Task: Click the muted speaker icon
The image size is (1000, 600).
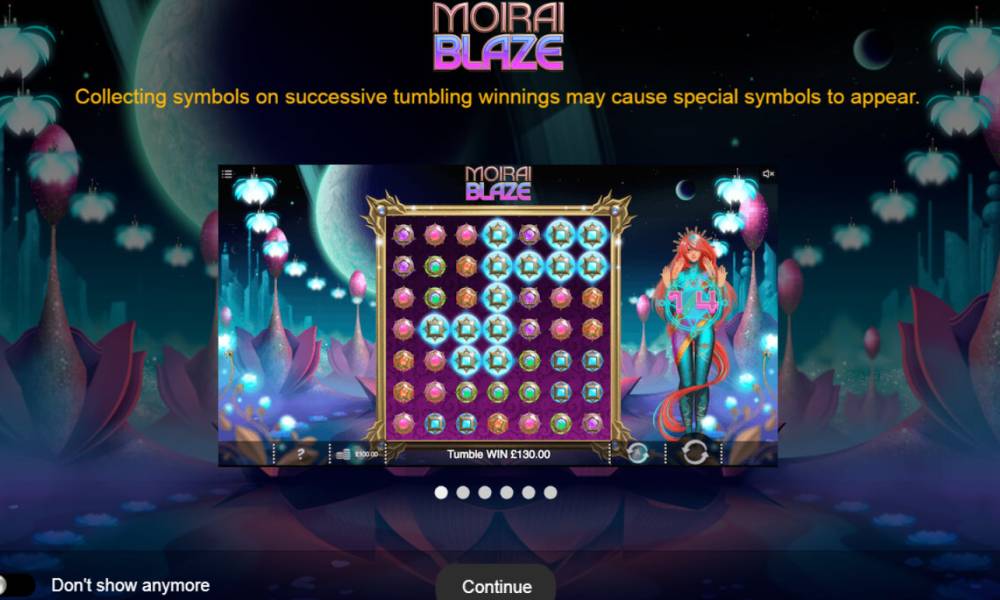Action: 768,173
